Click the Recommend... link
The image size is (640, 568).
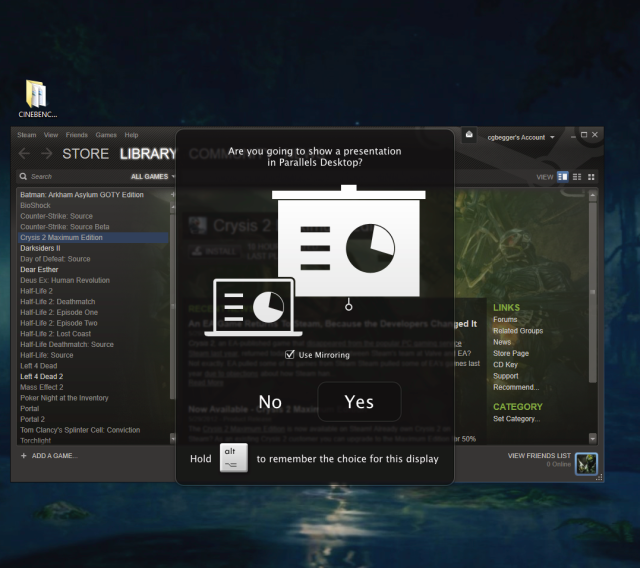(516, 387)
